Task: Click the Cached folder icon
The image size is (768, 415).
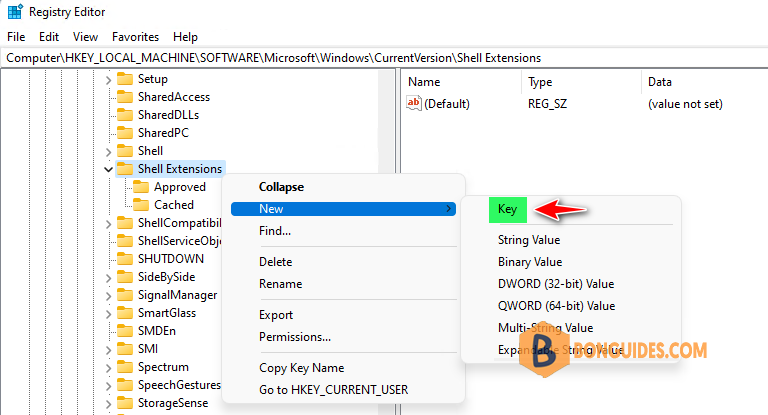Action: [x=141, y=205]
